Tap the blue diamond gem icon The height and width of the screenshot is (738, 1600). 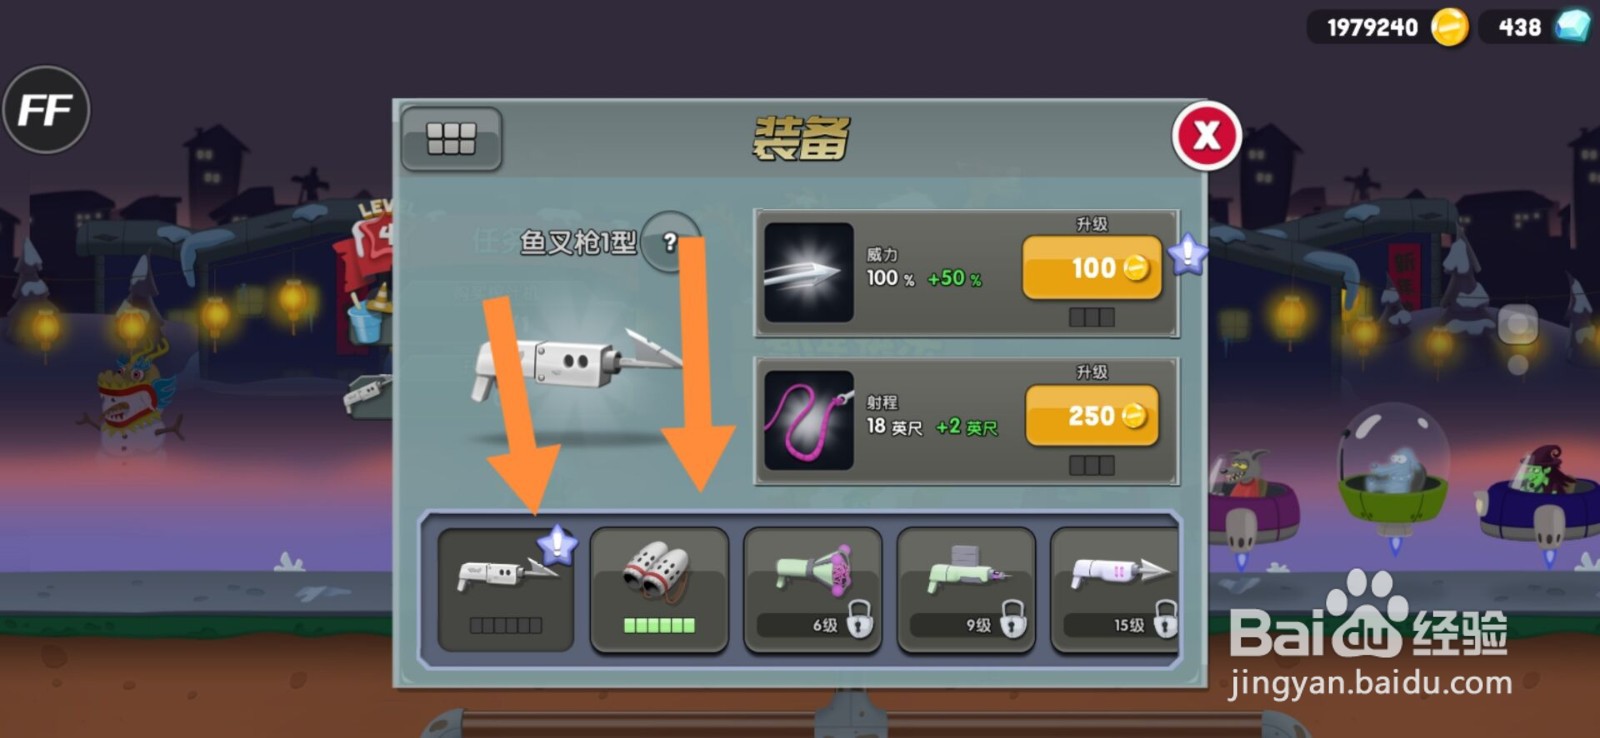[x=1573, y=26]
